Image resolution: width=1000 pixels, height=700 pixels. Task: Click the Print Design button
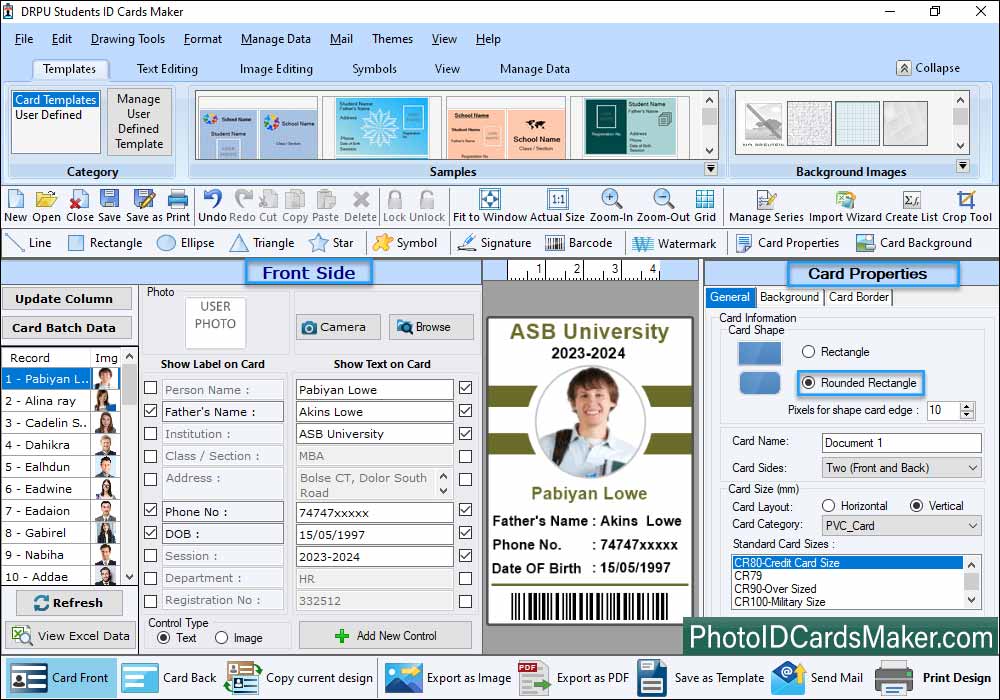tap(933, 678)
